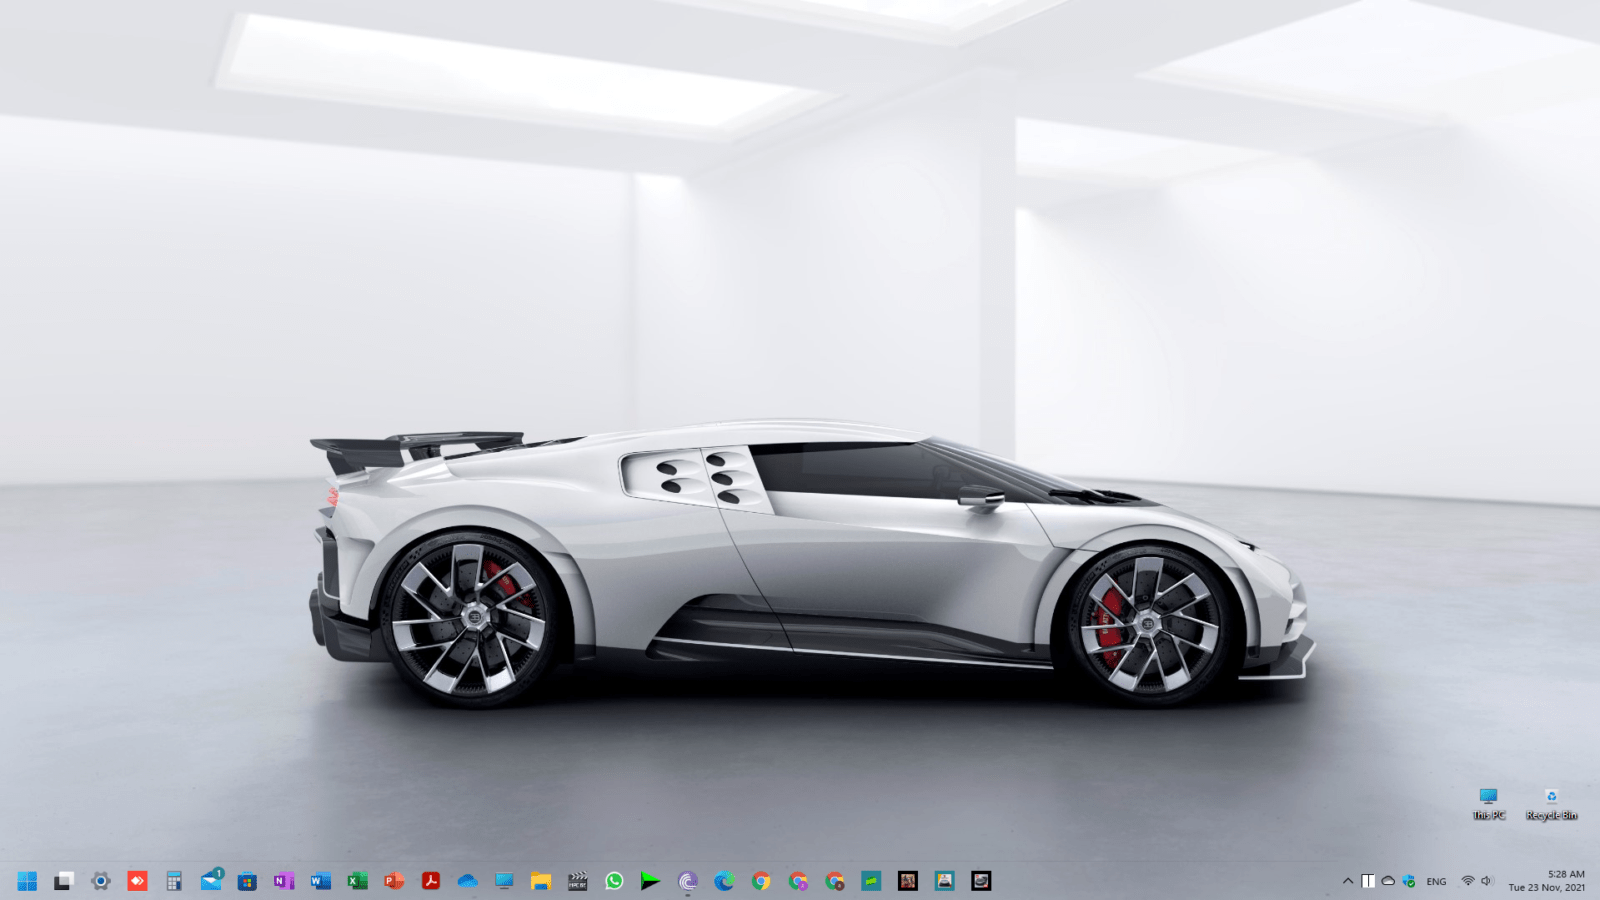The image size is (1600, 900).
Task: Open the Wi-Fi network flyout
Action: (1467, 881)
